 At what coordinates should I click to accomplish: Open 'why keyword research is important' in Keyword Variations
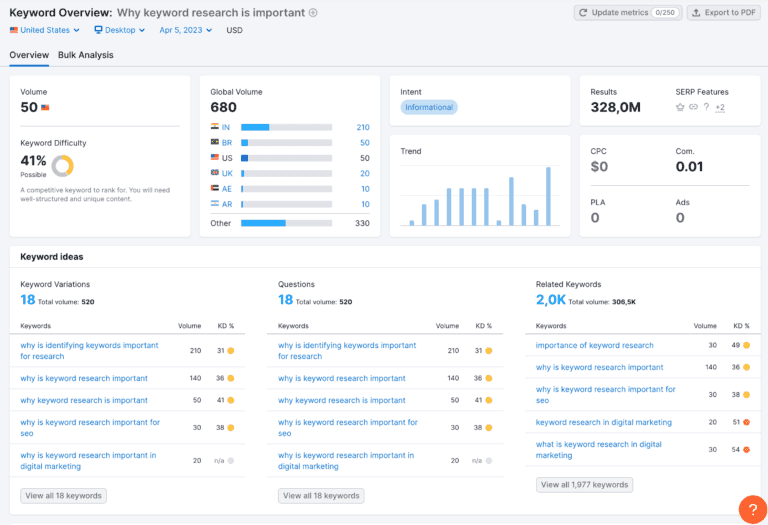pos(84,400)
